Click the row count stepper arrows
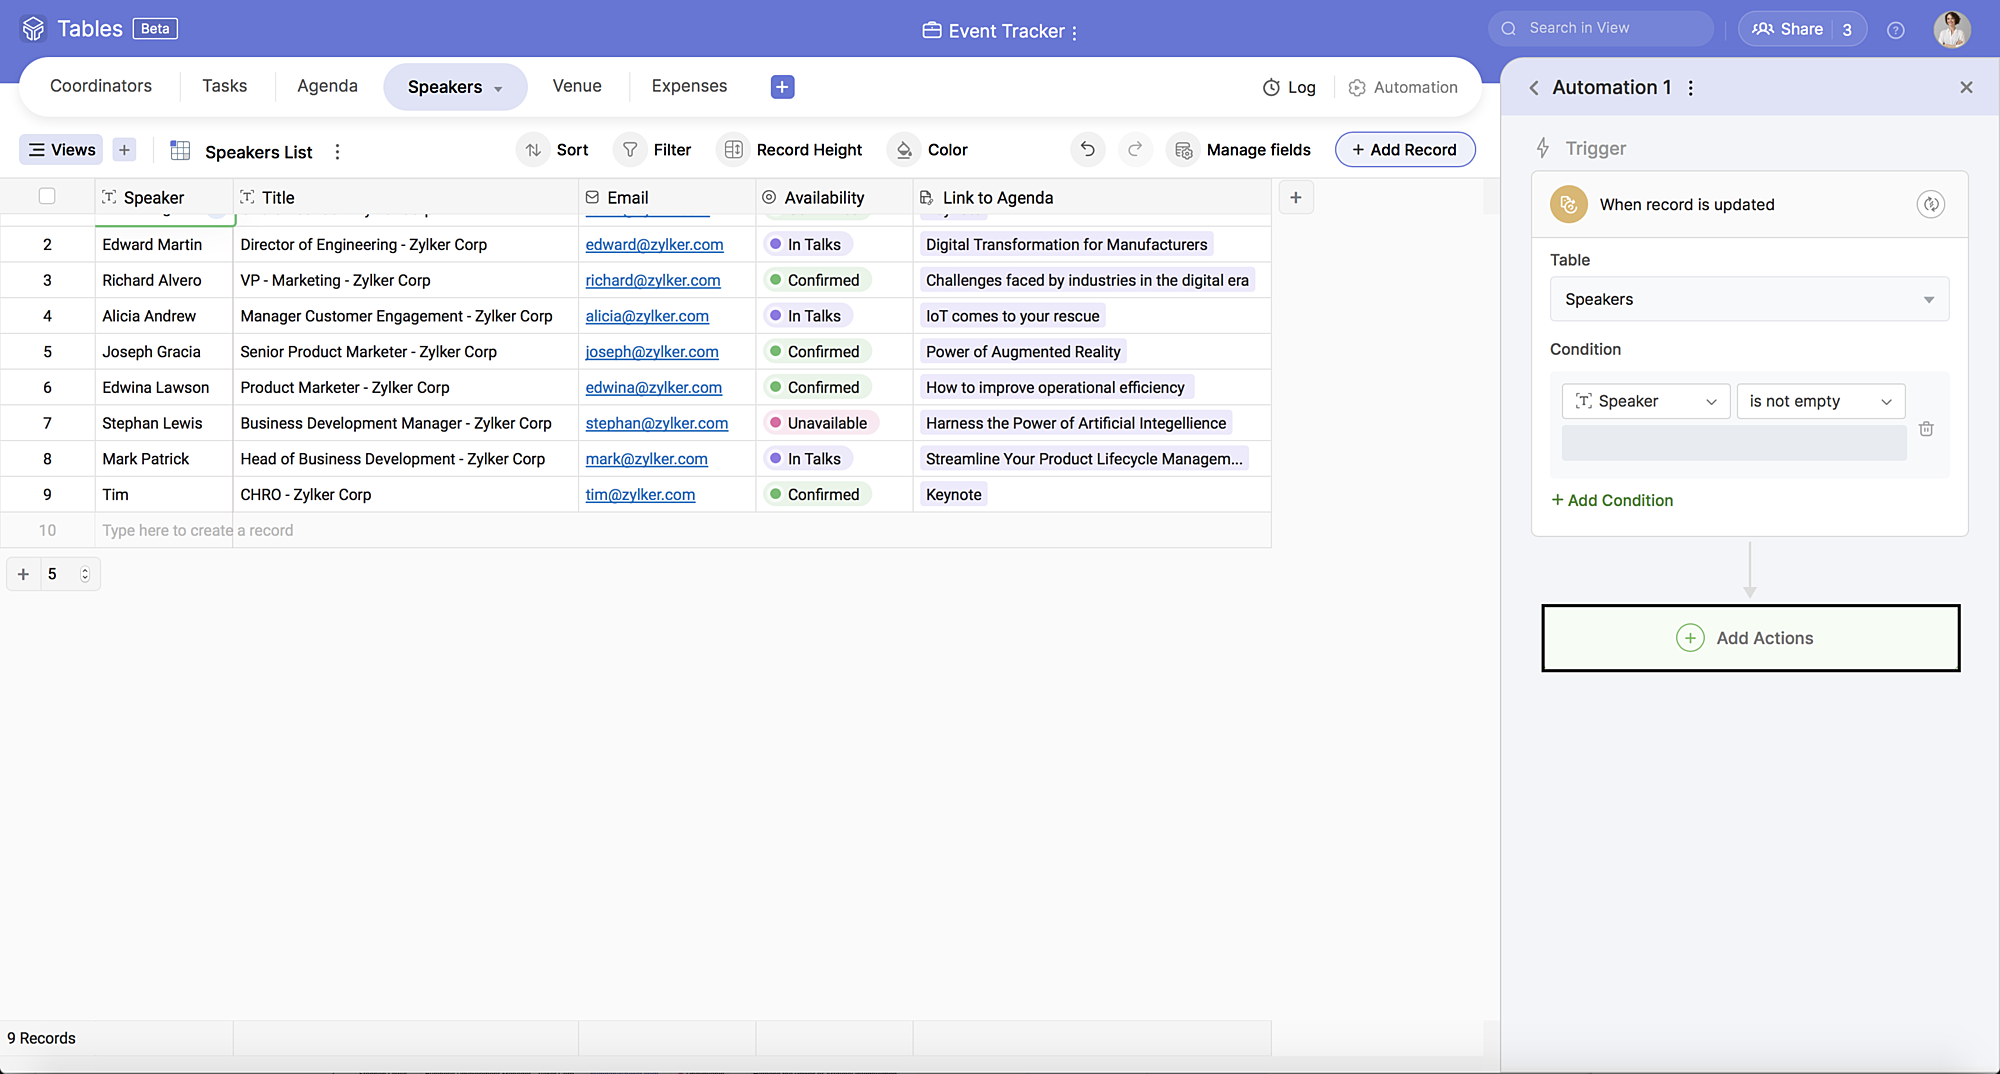 pyautogui.click(x=85, y=574)
